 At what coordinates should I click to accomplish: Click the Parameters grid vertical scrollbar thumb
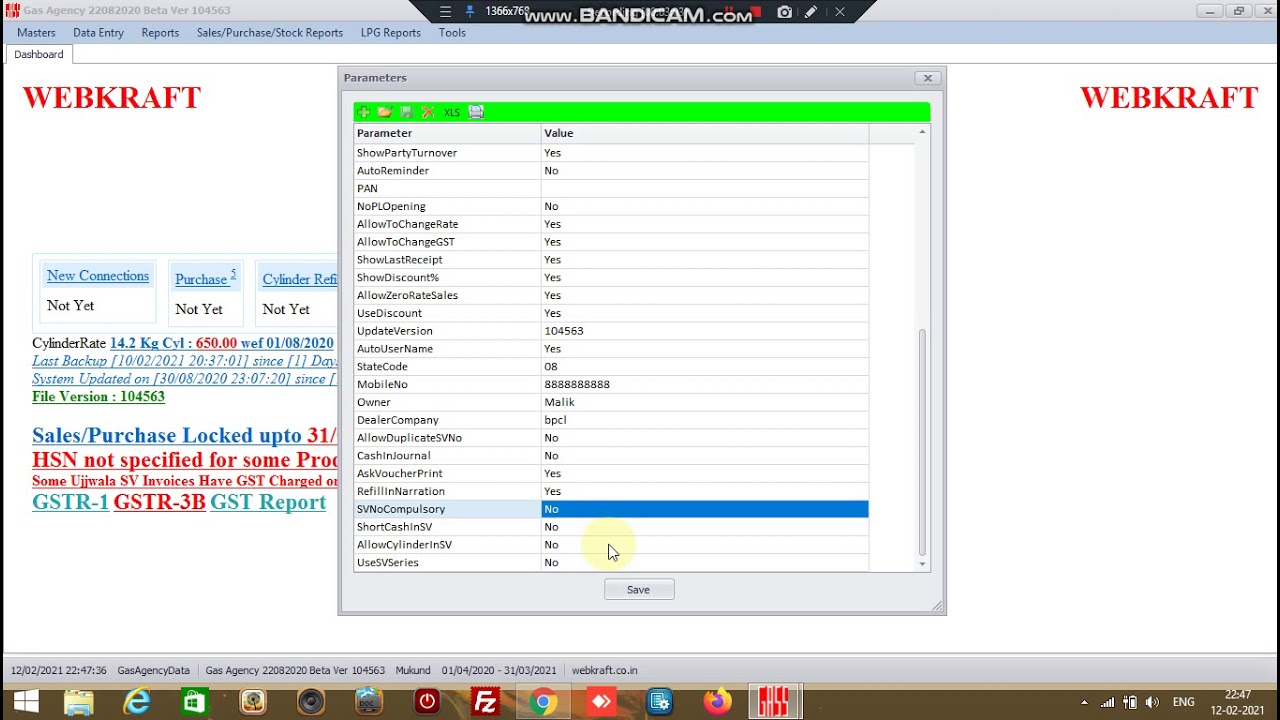coord(922,442)
